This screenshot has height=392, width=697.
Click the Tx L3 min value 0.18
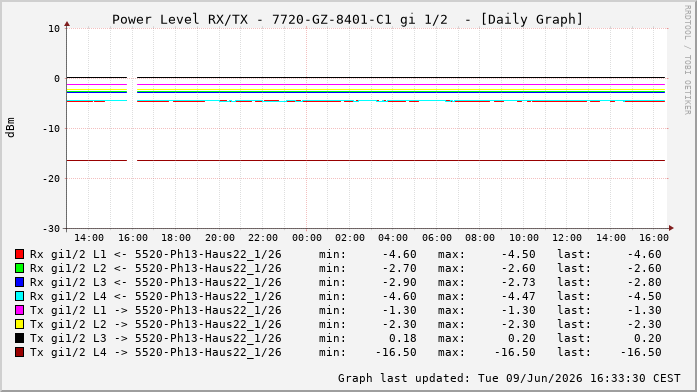[403, 338]
